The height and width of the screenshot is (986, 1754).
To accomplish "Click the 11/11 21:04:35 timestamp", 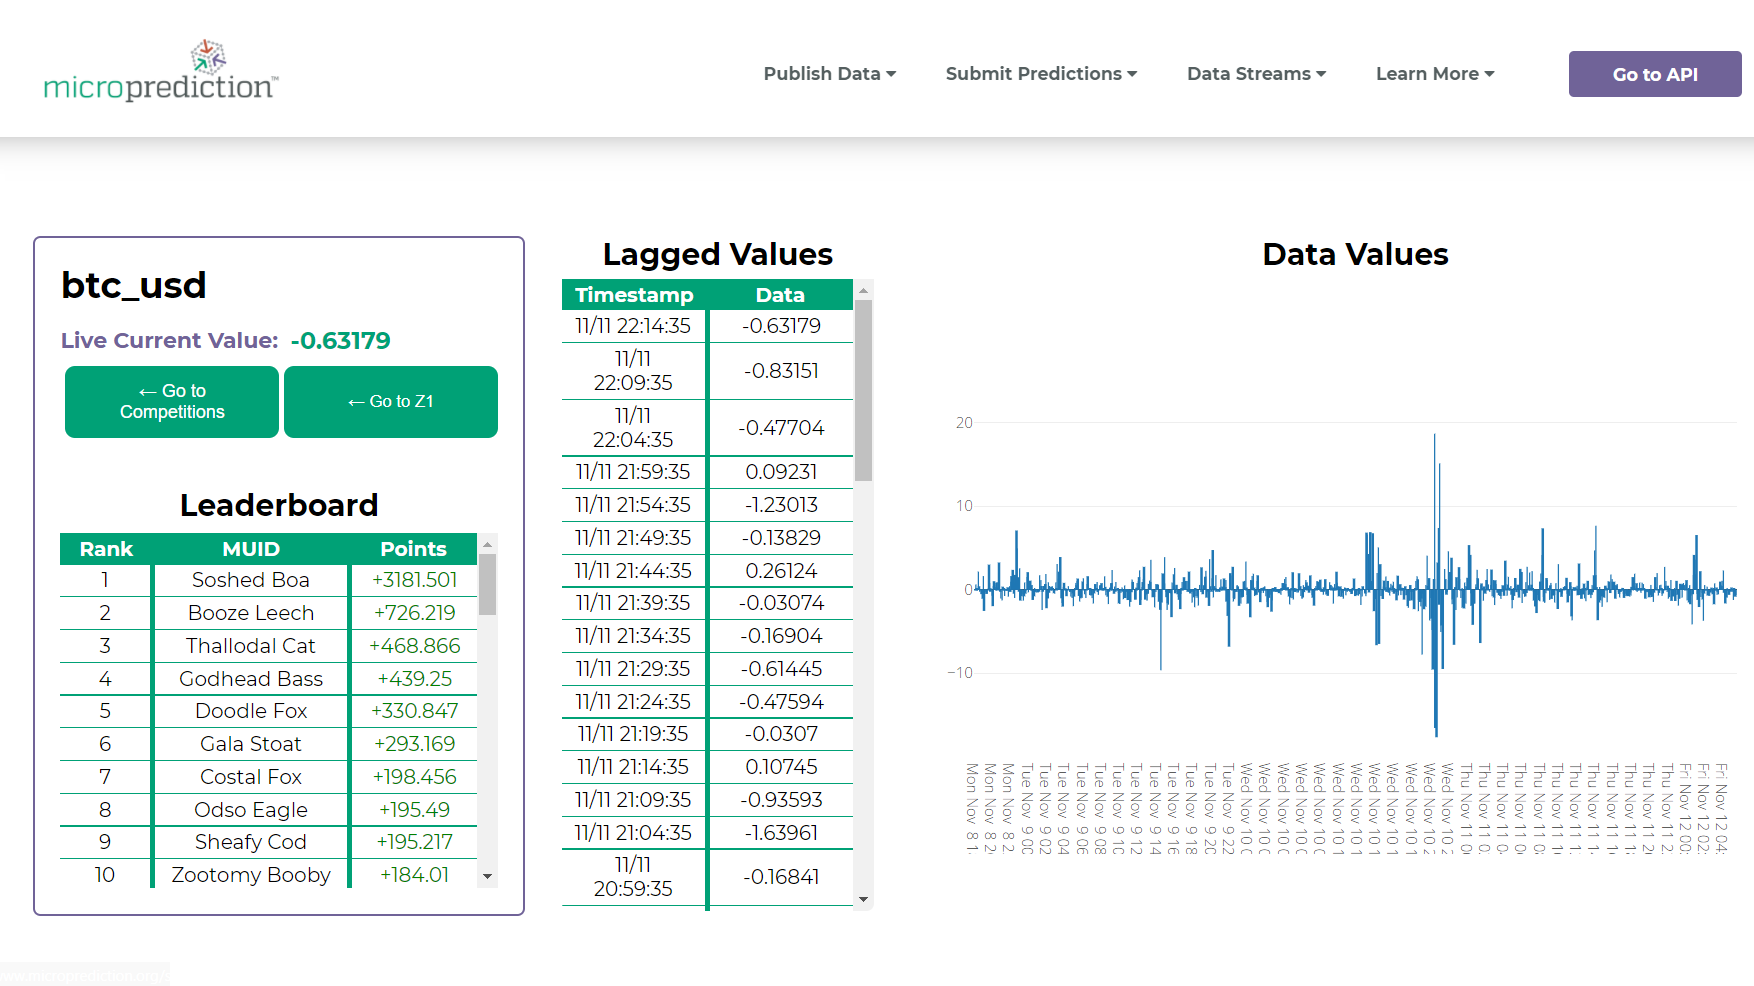I will pos(633,833).
